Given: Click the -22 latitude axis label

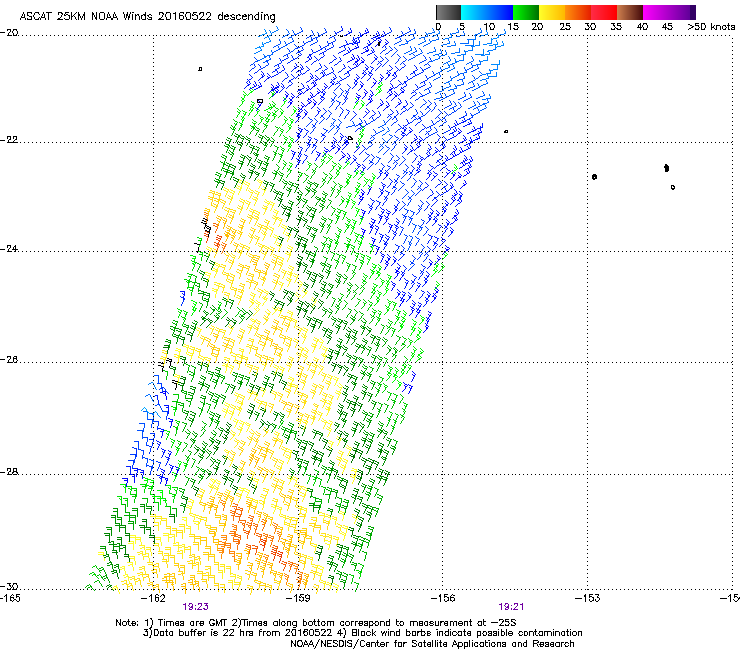Looking at the screenshot, I should click(9, 140).
